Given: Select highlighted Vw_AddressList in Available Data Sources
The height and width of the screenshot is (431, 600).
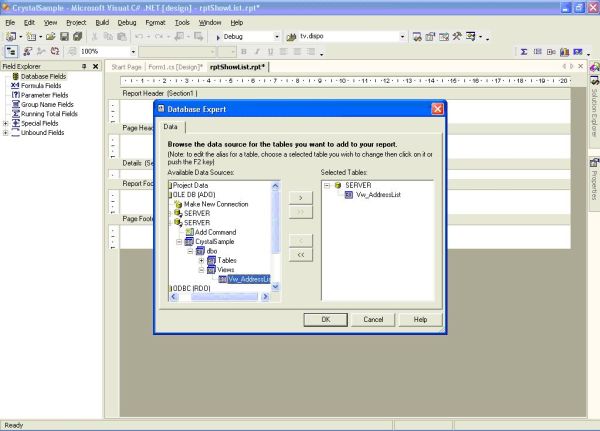Looking at the screenshot, I should [249, 279].
